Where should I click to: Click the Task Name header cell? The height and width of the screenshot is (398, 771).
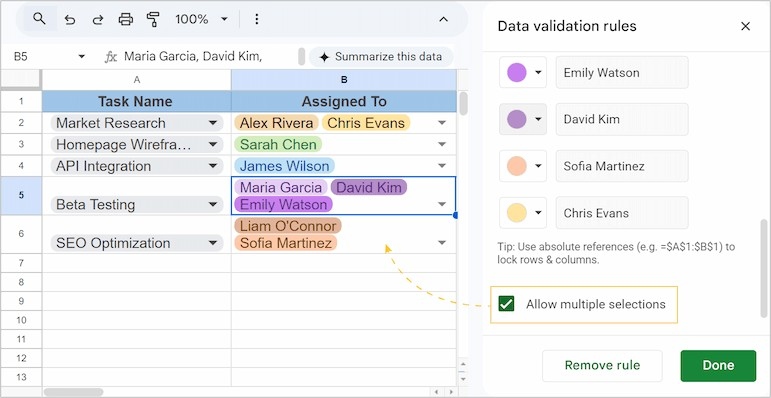tap(137, 101)
